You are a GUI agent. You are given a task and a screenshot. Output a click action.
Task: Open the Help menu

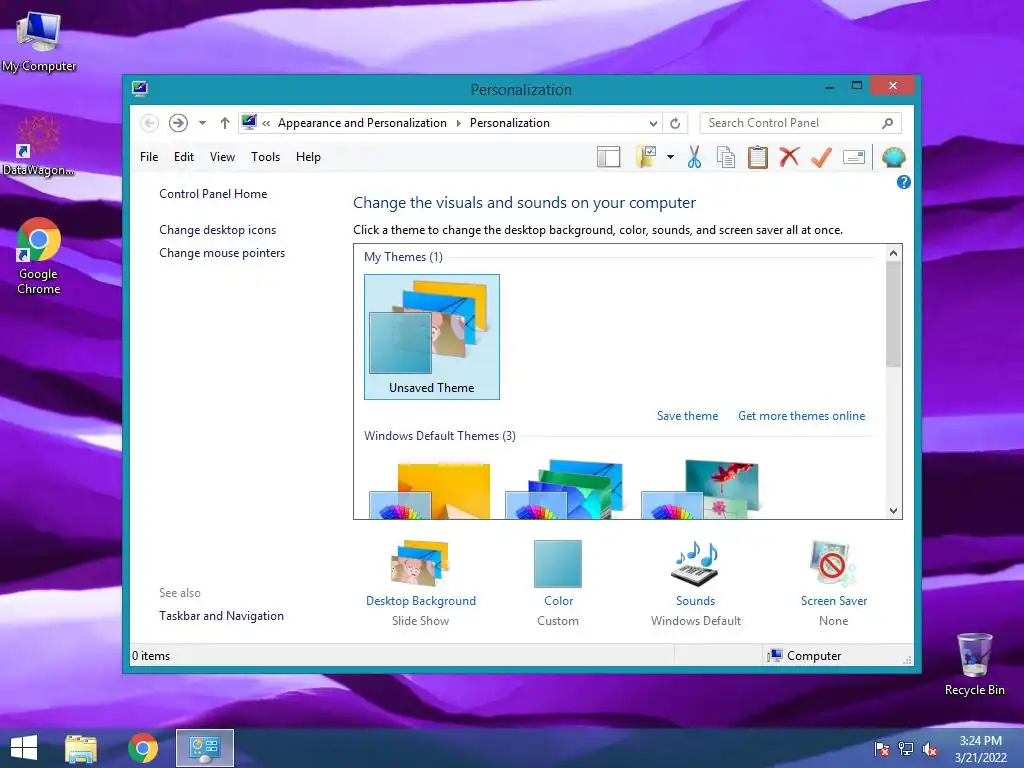(308, 157)
